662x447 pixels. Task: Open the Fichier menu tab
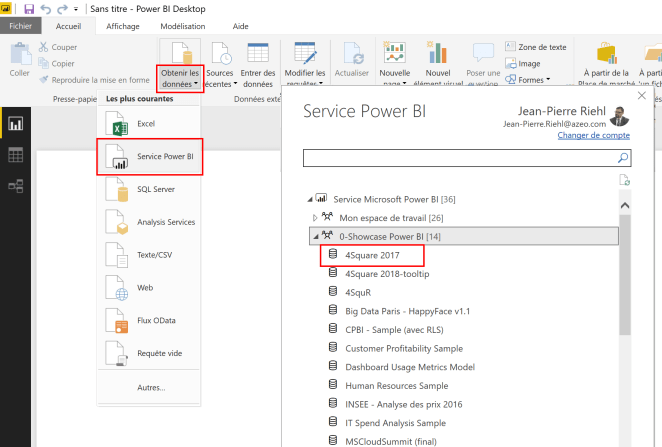coord(20,26)
